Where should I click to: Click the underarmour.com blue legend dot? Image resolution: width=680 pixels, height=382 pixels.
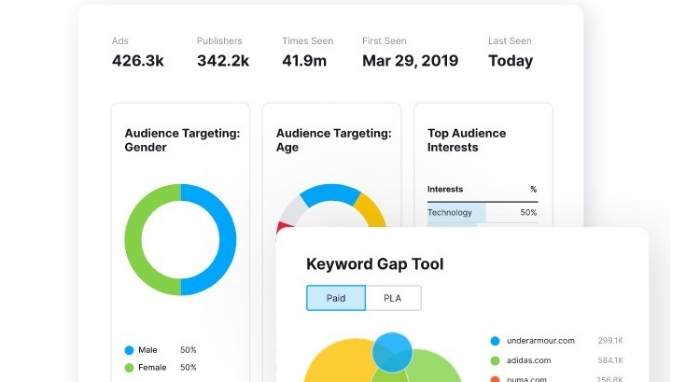pyautogui.click(x=495, y=341)
